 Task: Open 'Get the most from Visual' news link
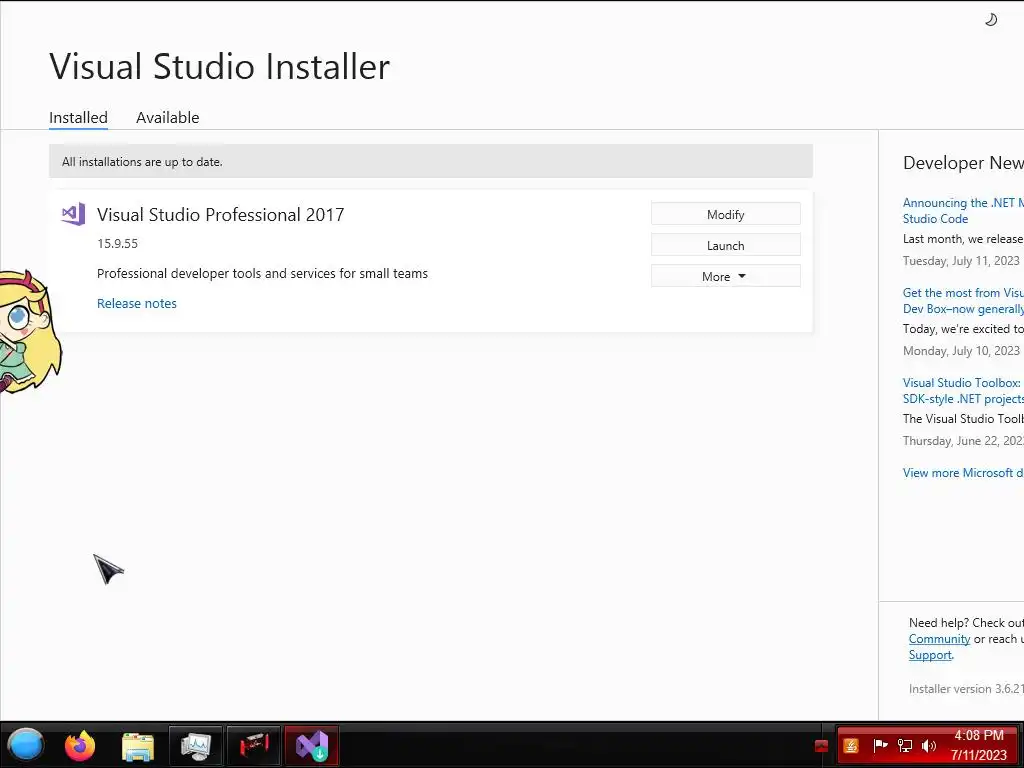pos(963,300)
